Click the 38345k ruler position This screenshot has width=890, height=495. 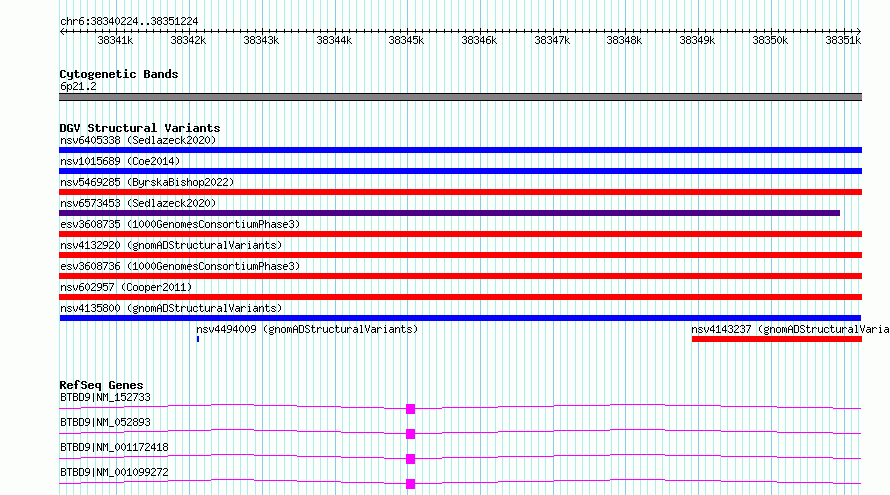[x=406, y=40]
